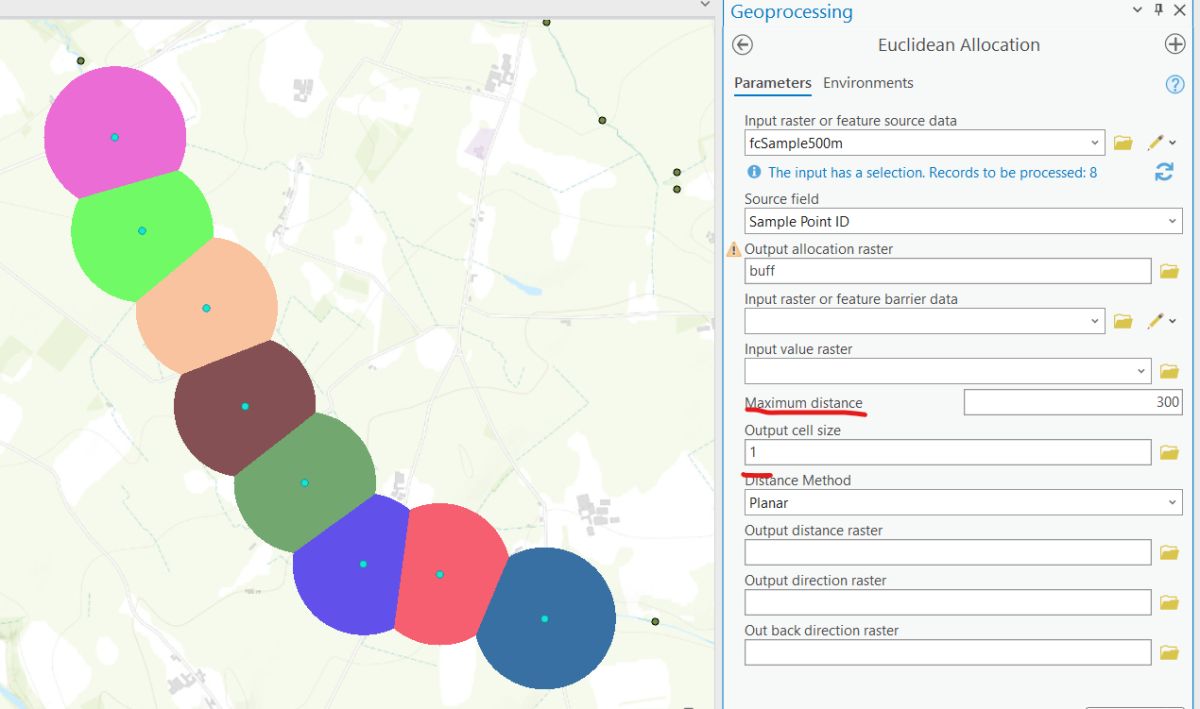Screen dimensions: 1200x709
Task: Browse for output distance raster location
Action: [x=1169, y=552]
